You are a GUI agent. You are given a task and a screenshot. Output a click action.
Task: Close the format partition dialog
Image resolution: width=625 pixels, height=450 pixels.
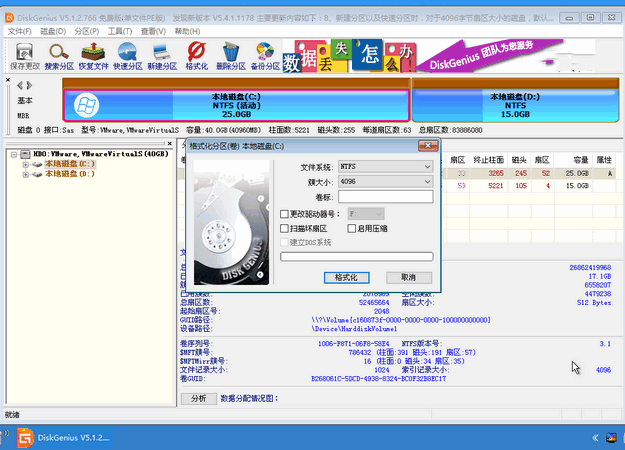[428, 146]
